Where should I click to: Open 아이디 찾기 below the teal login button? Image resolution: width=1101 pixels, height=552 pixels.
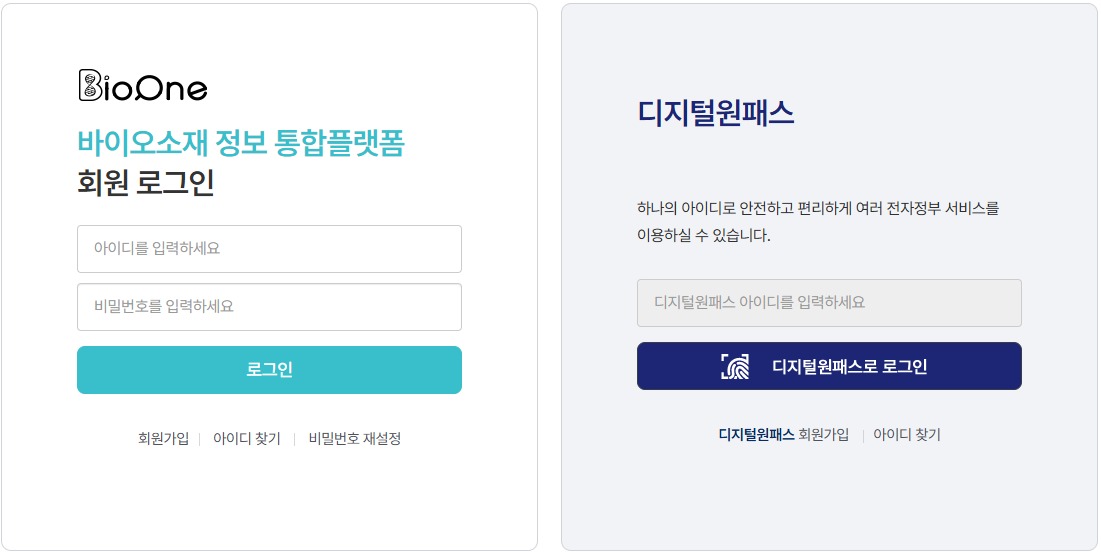pyautogui.click(x=247, y=439)
